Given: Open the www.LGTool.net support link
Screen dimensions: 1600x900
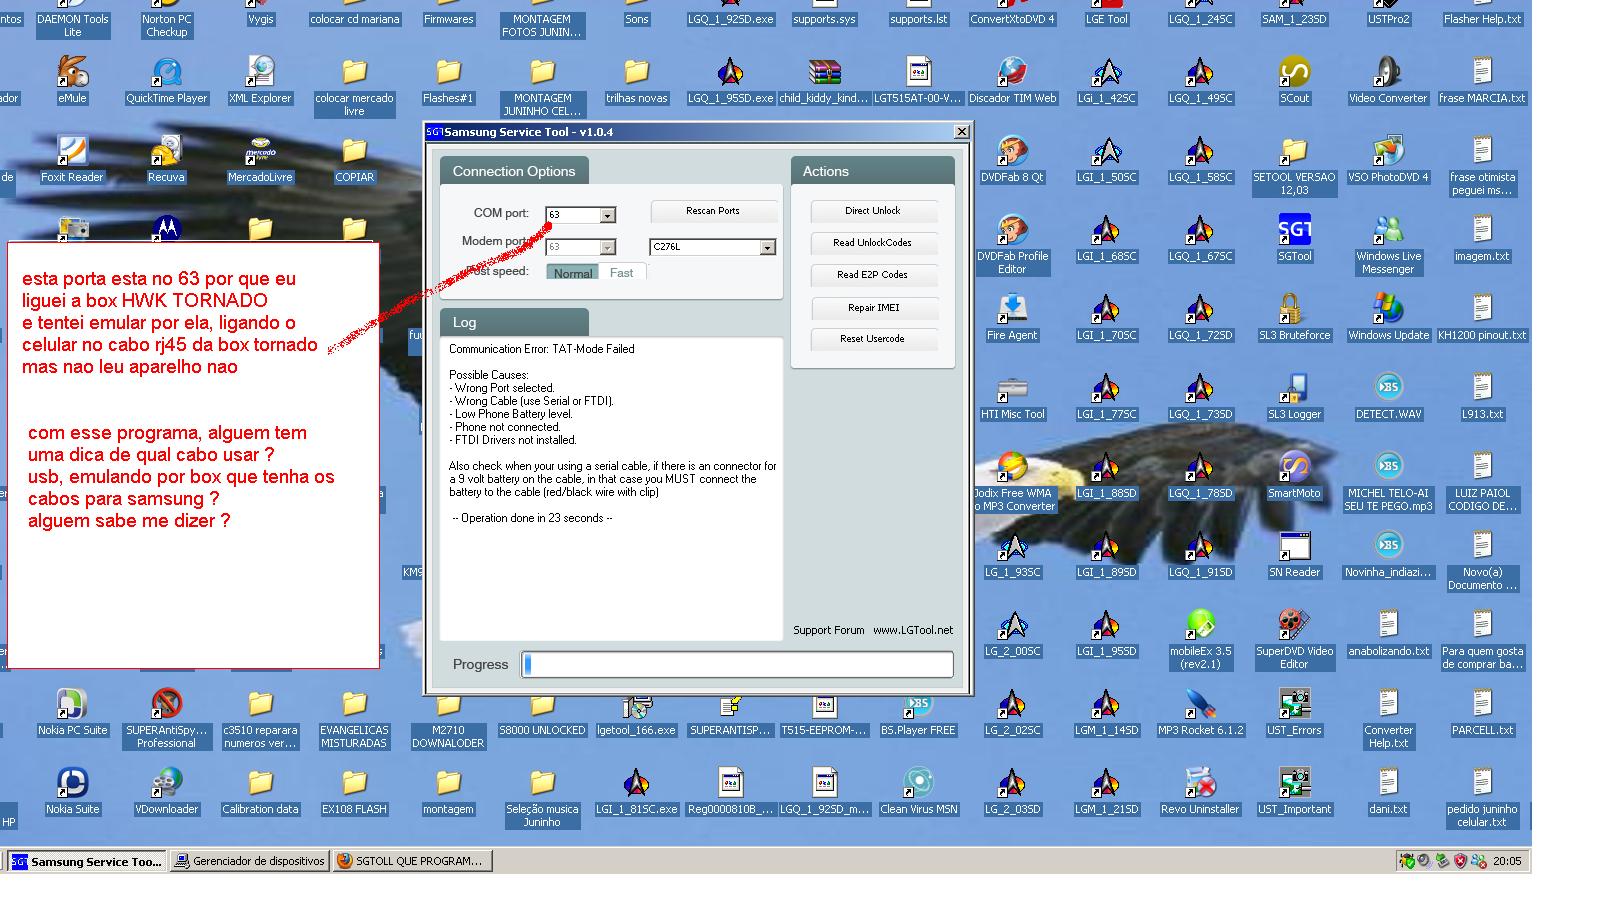Looking at the screenshot, I should 913,630.
